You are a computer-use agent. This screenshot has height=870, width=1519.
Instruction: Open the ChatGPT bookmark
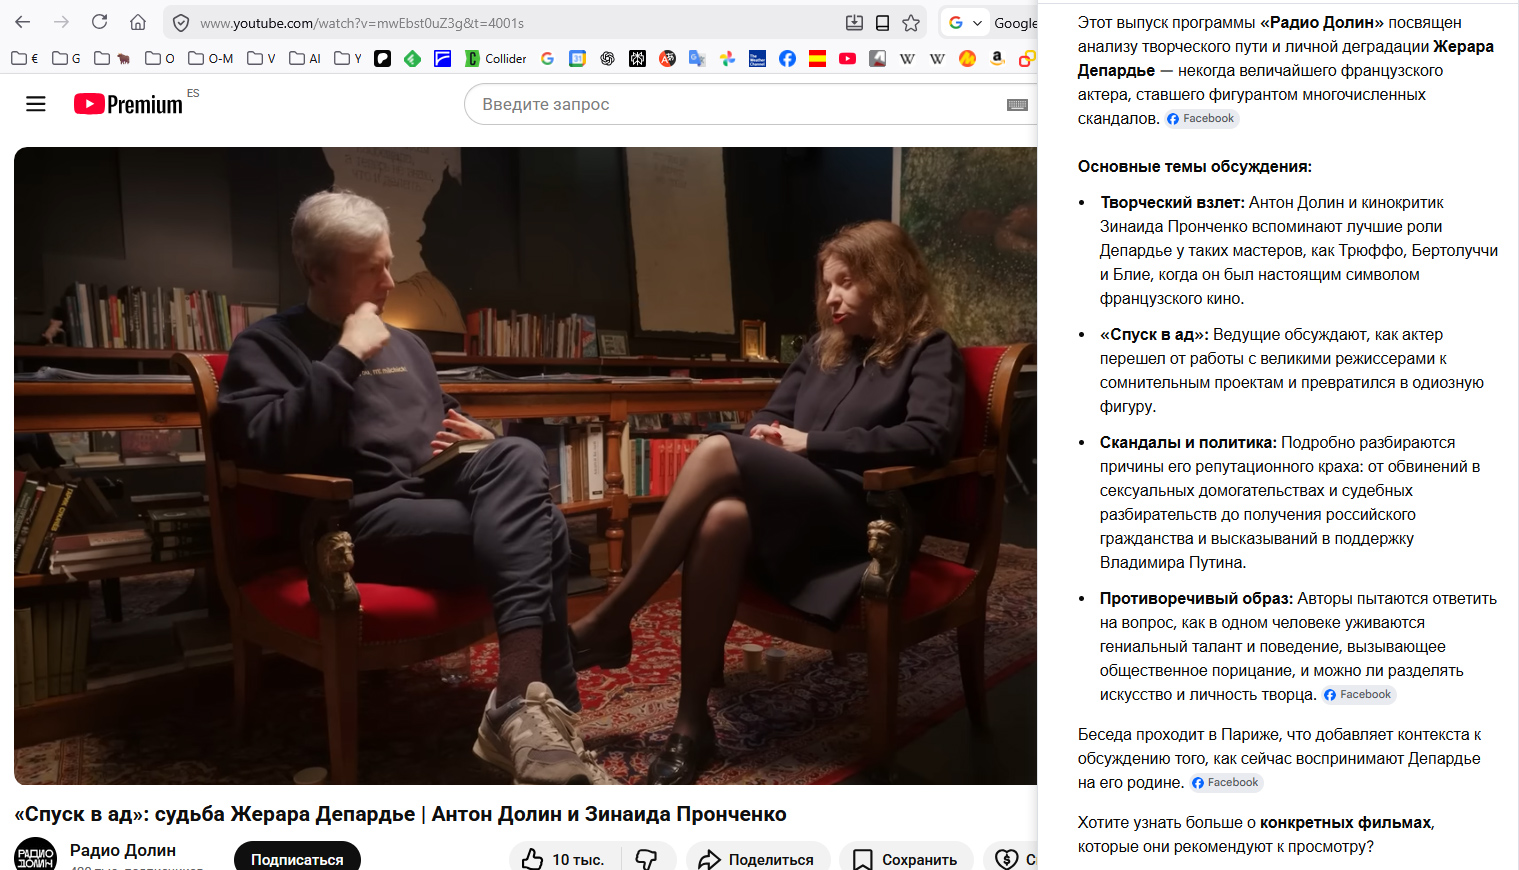point(607,58)
